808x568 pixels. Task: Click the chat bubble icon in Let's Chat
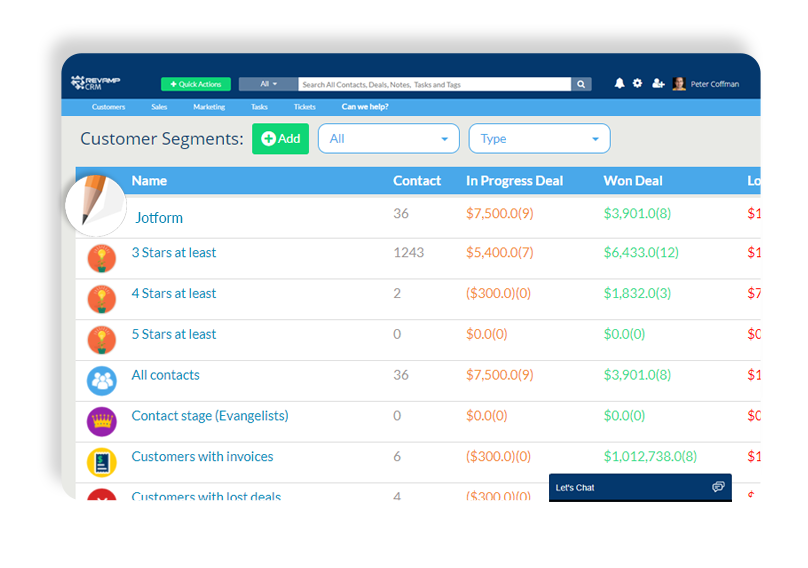coord(718,487)
